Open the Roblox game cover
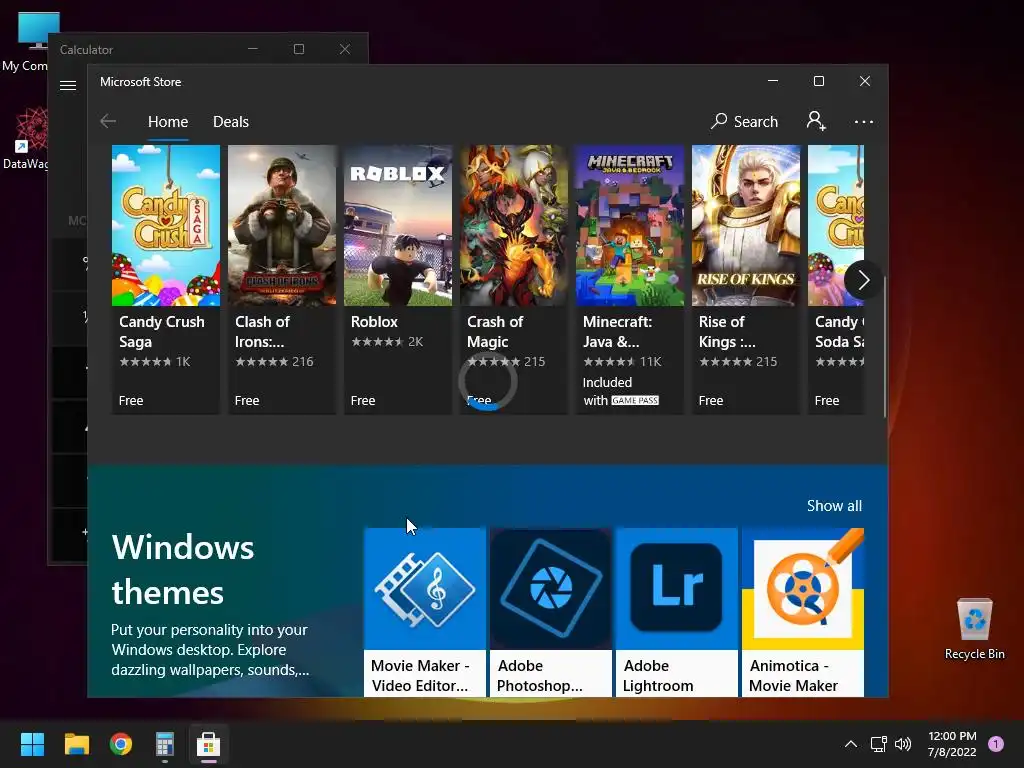The image size is (1024, 768). pyautogui.click(x=398, y=225)
